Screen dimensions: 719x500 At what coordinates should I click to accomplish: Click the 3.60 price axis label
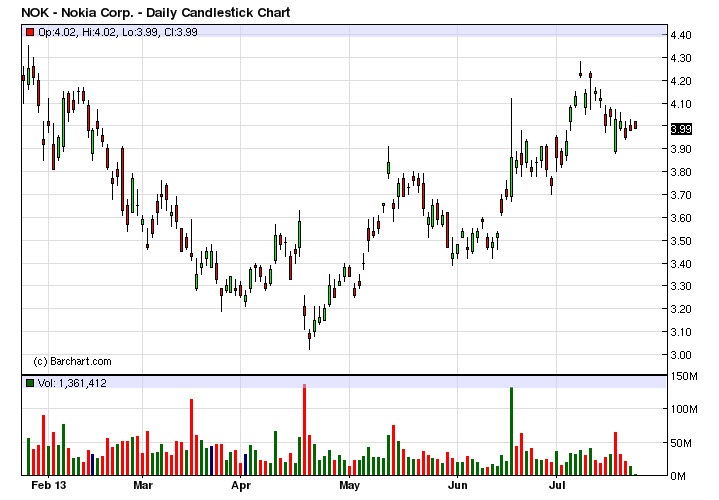click(680, 218)
